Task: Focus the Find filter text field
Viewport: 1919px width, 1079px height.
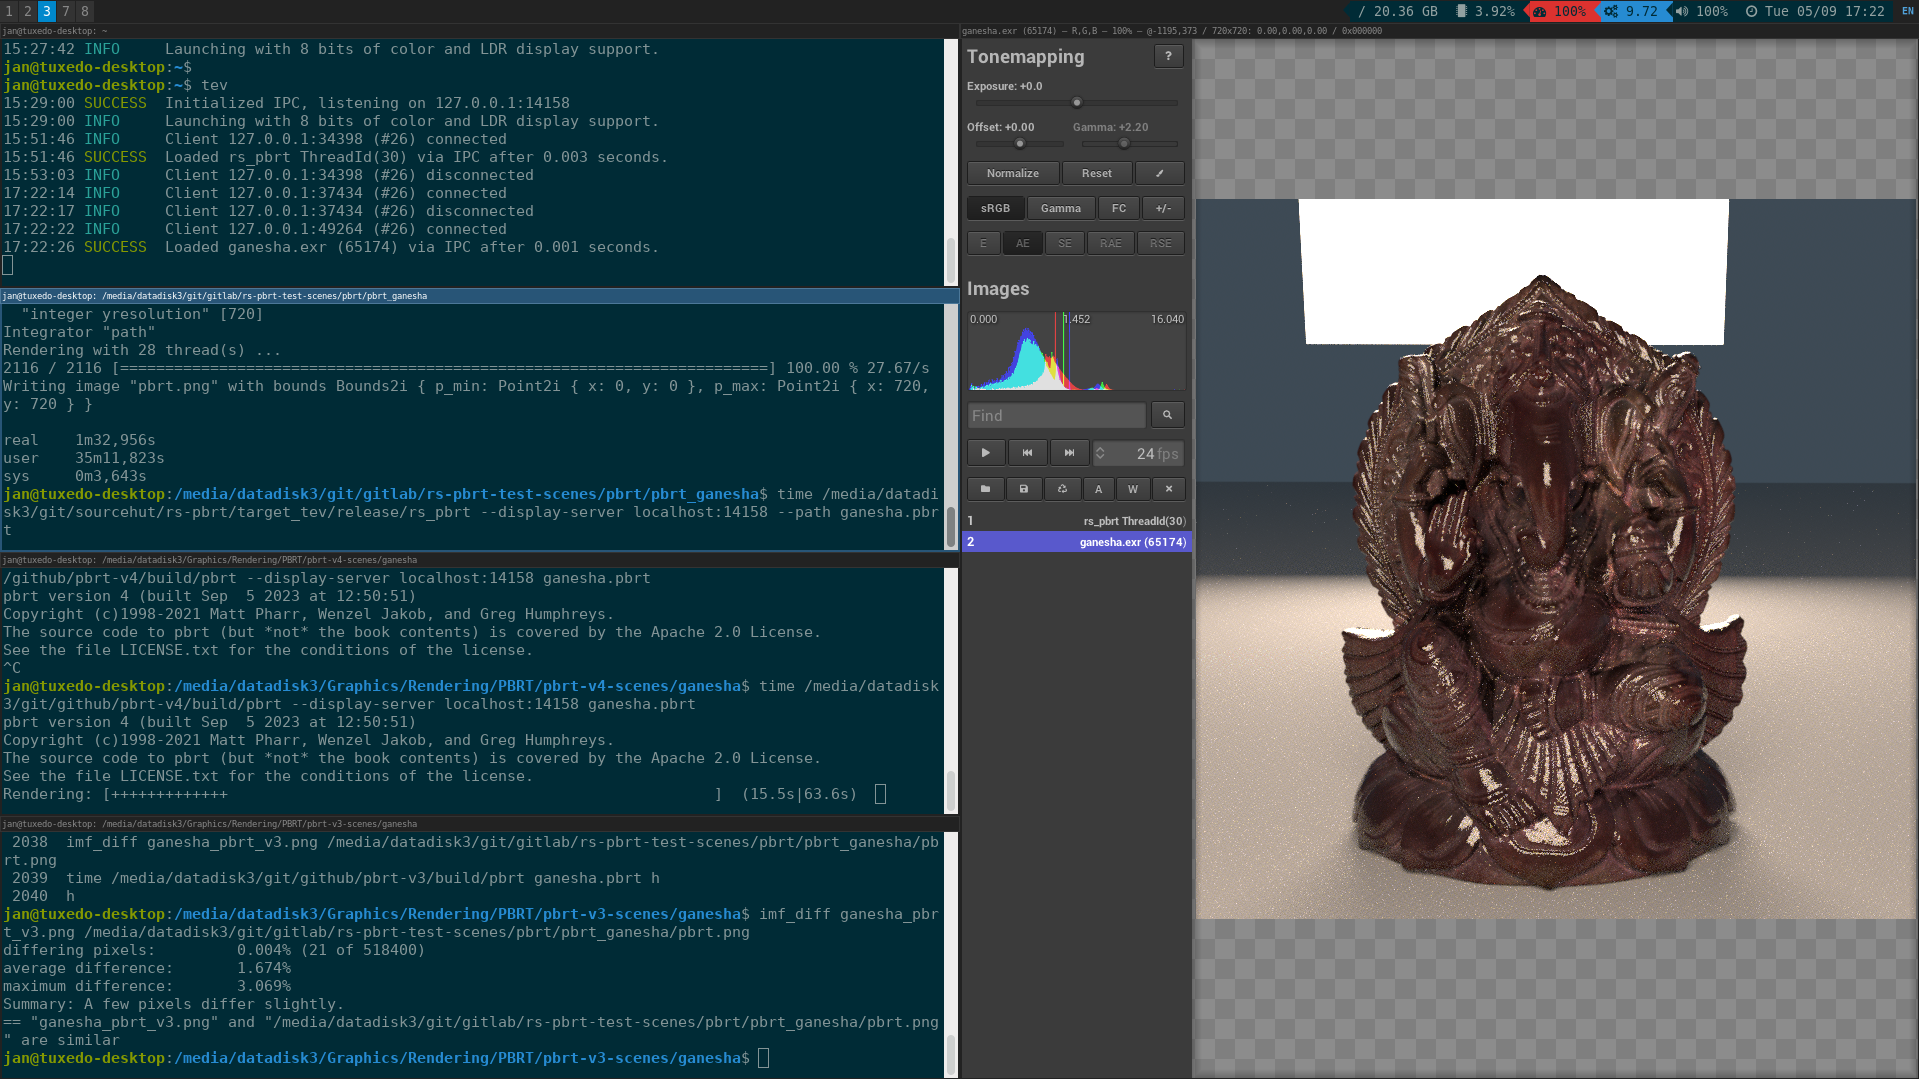Action: pyautogui.click(x=1056, y=415)
